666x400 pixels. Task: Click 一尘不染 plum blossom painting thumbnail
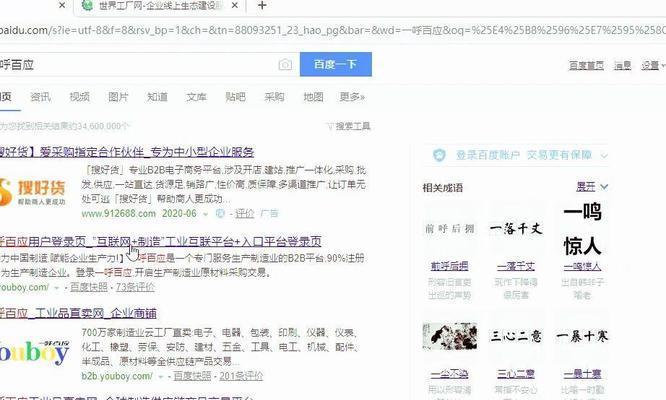449,336
